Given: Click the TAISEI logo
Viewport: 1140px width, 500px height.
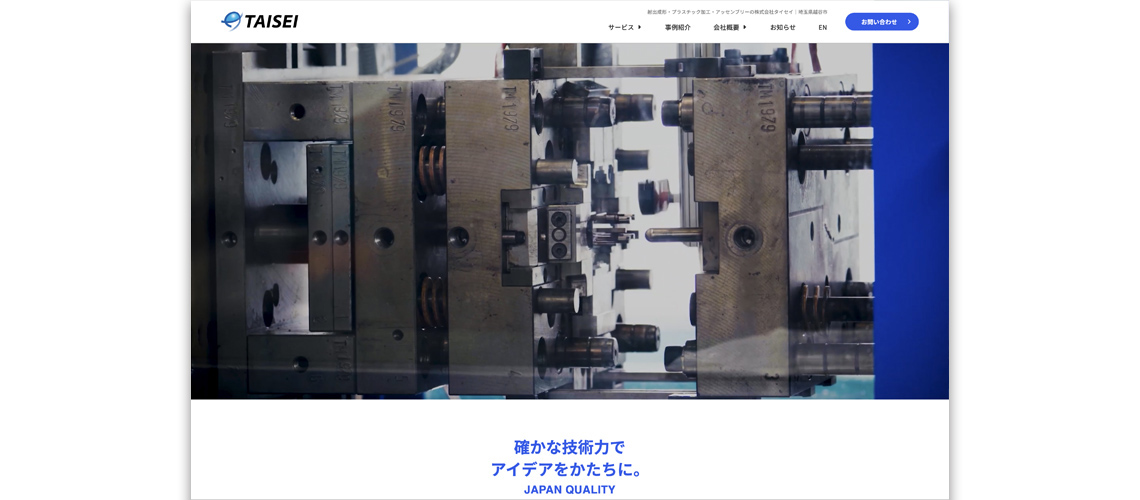Looking at the screenshot, I should point(260,21).
